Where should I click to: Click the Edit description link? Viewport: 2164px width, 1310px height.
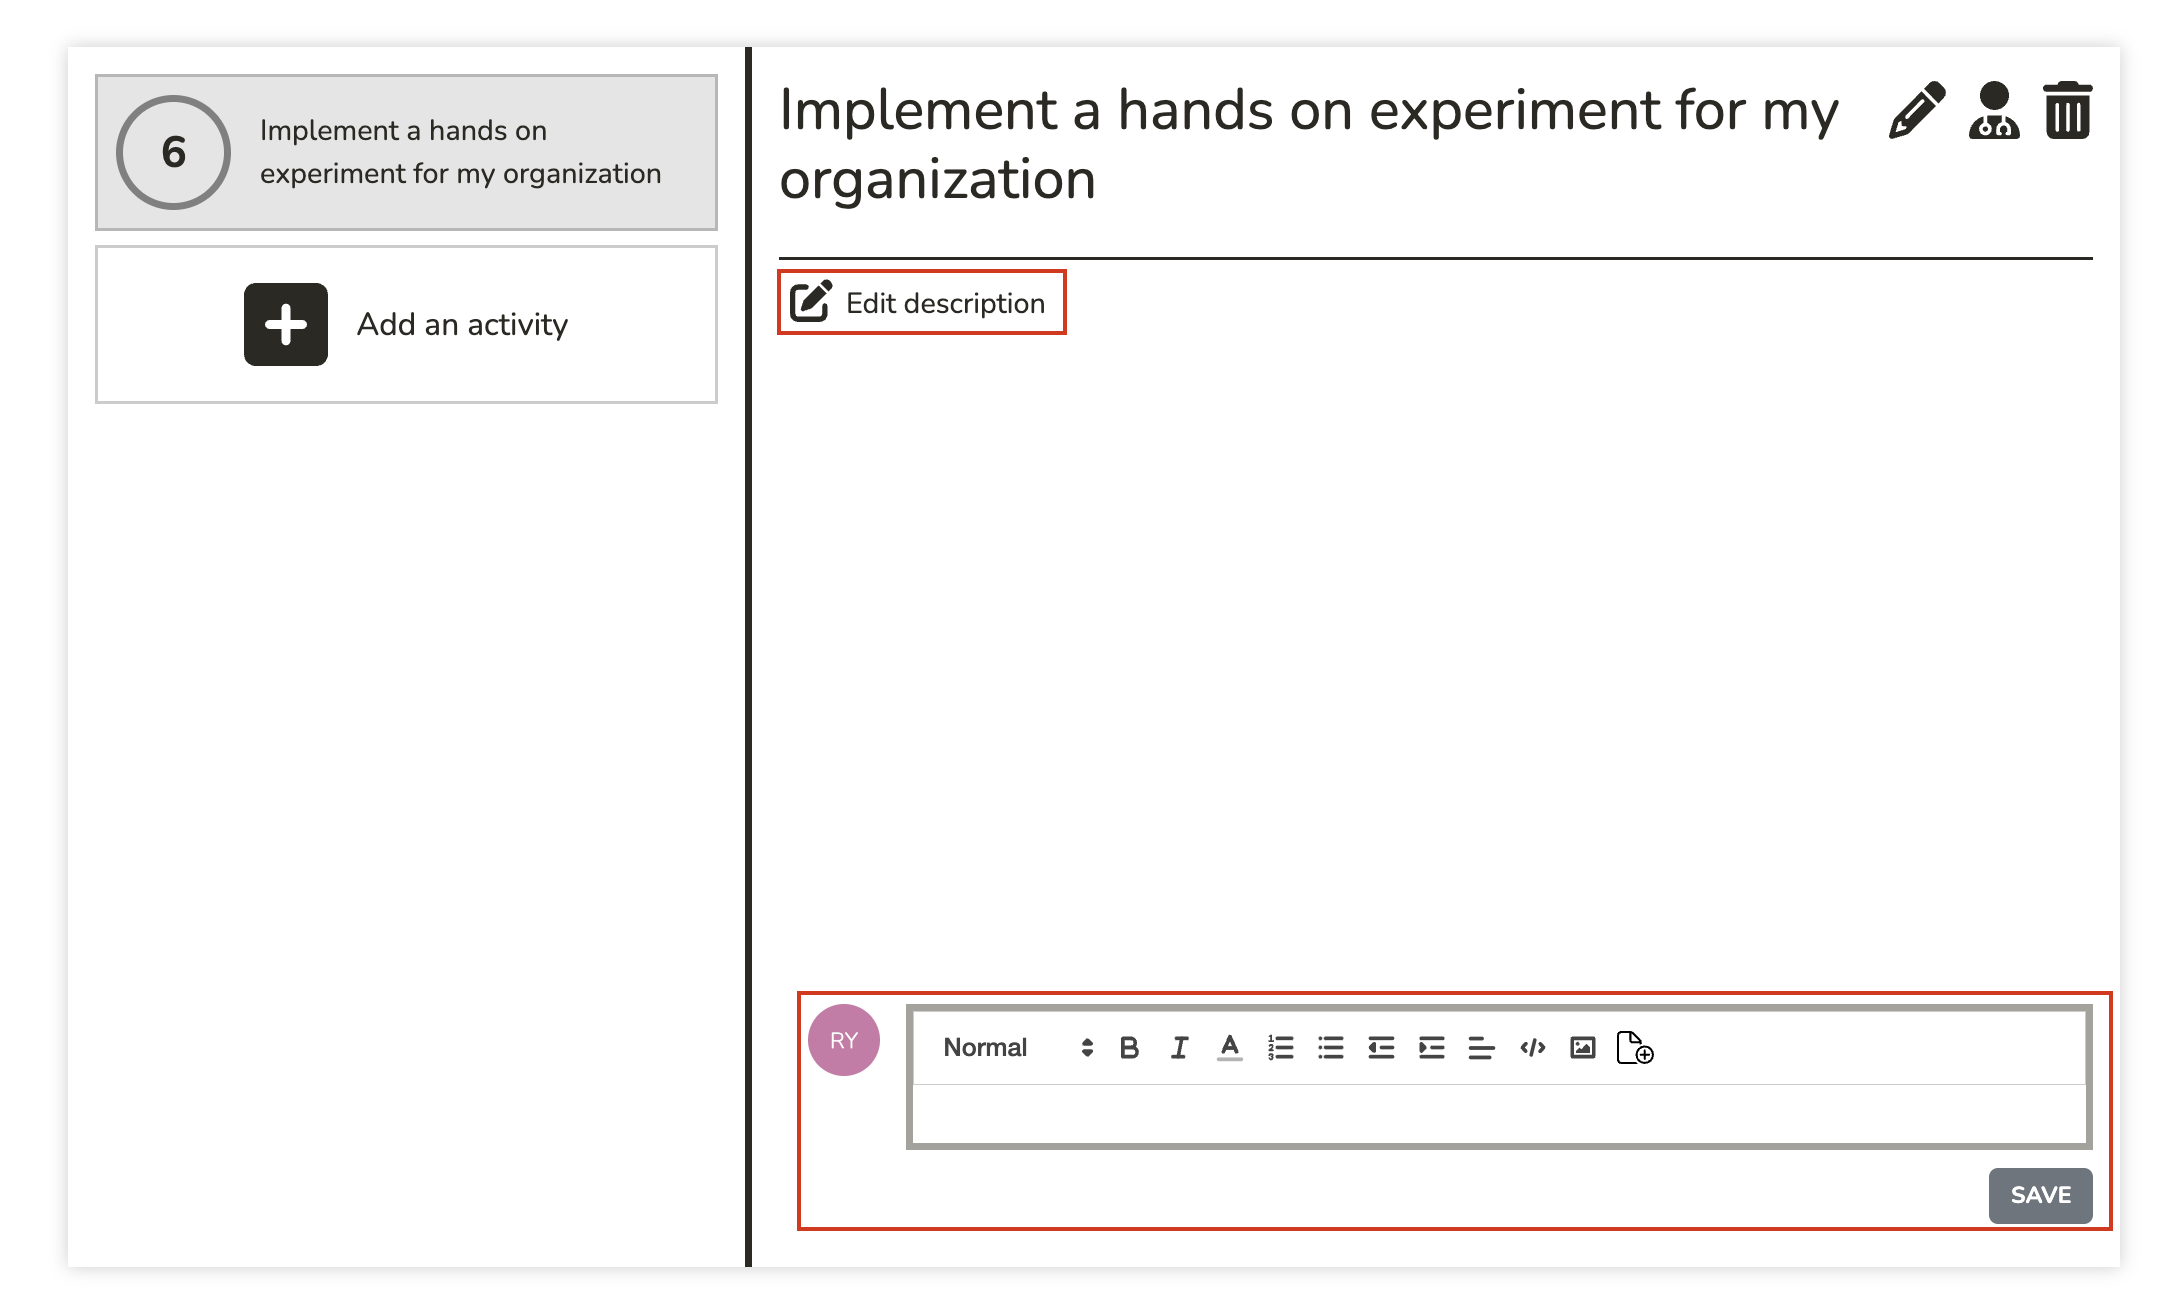point(921,303)
